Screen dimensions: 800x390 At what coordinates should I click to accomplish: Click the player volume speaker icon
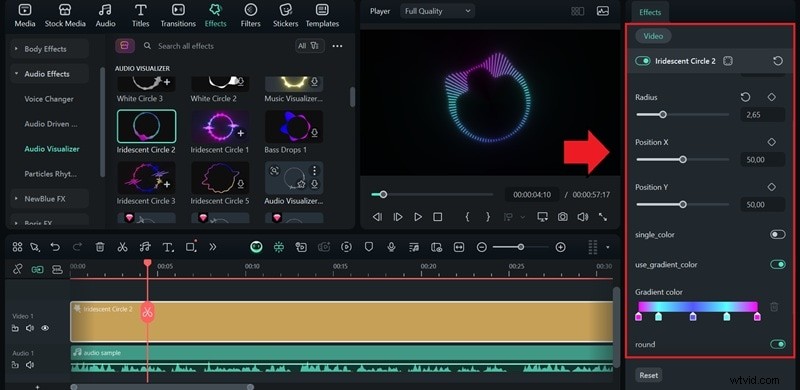[583, 217]
